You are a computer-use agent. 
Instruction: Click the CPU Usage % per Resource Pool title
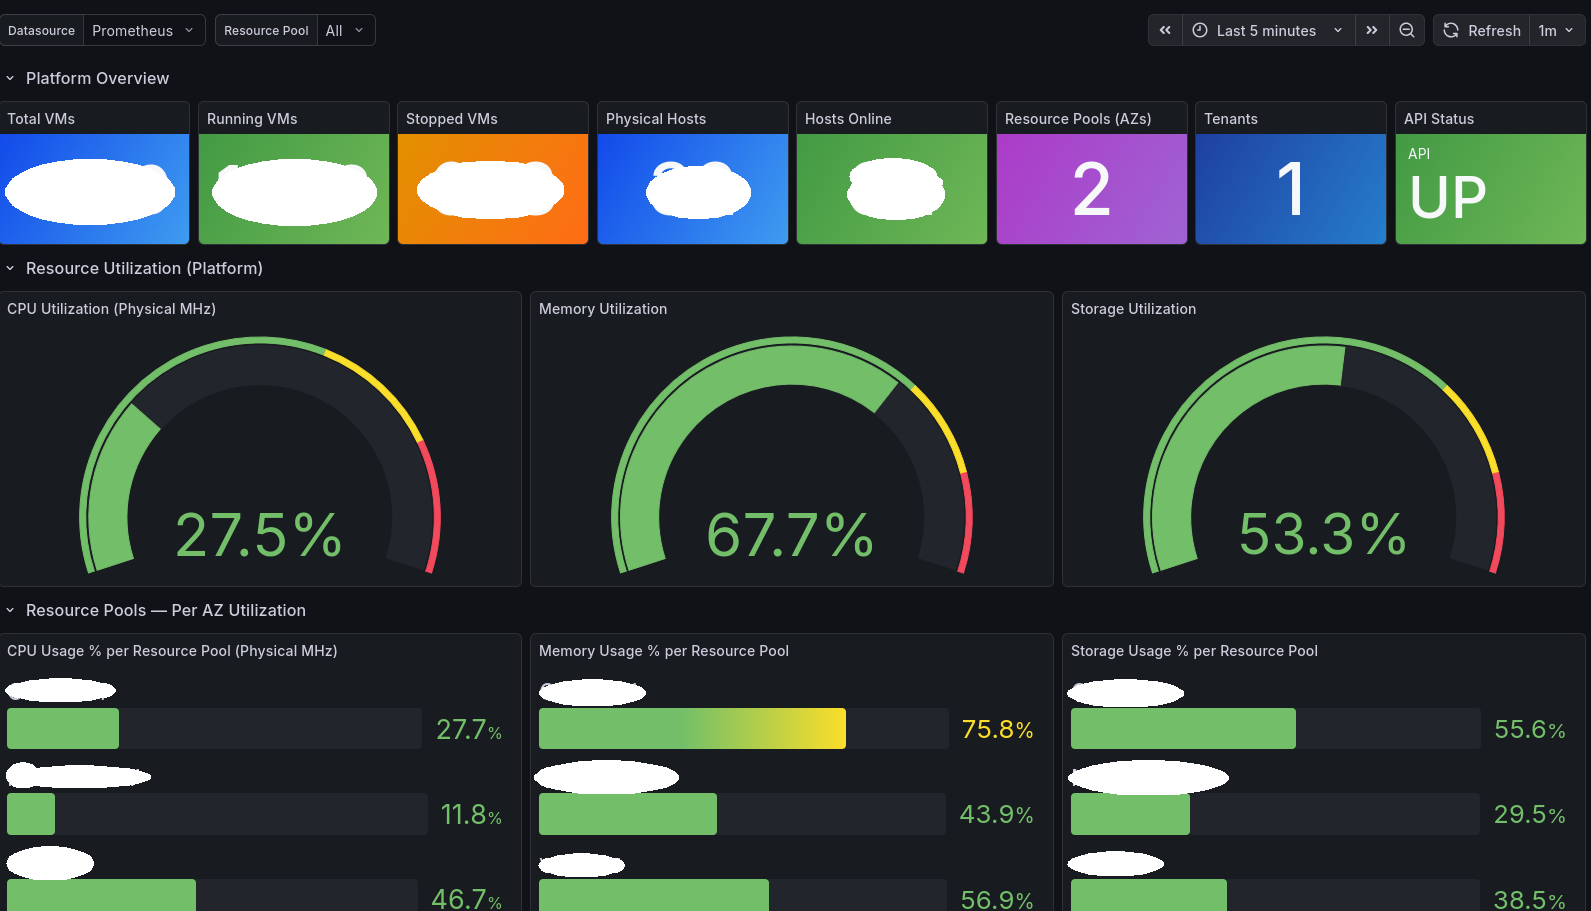[172, 651]
